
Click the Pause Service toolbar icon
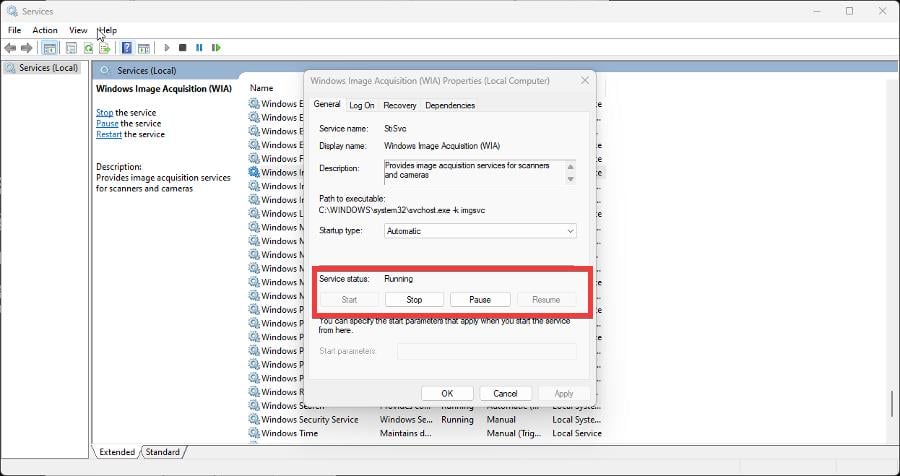(x=199, y=48)
